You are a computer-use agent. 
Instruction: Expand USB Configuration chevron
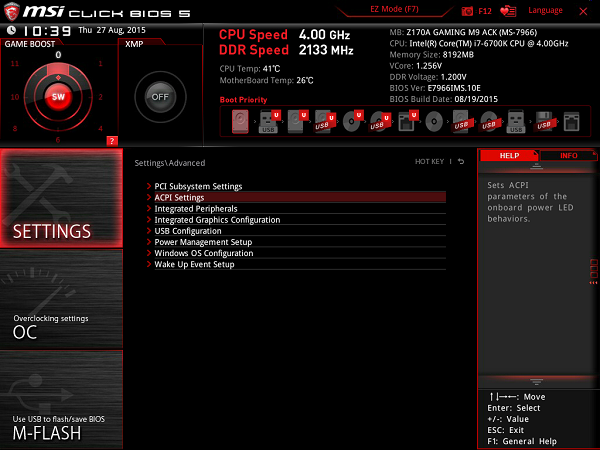(149, 230)
